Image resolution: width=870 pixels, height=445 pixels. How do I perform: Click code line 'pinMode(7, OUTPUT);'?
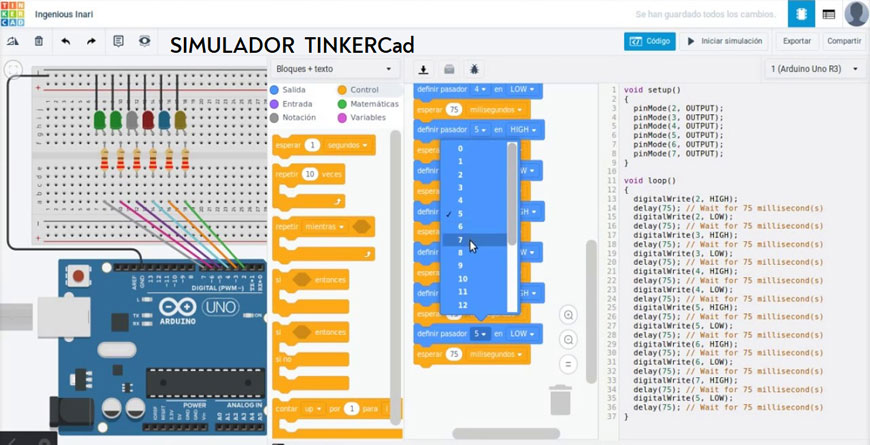point(678,154)
